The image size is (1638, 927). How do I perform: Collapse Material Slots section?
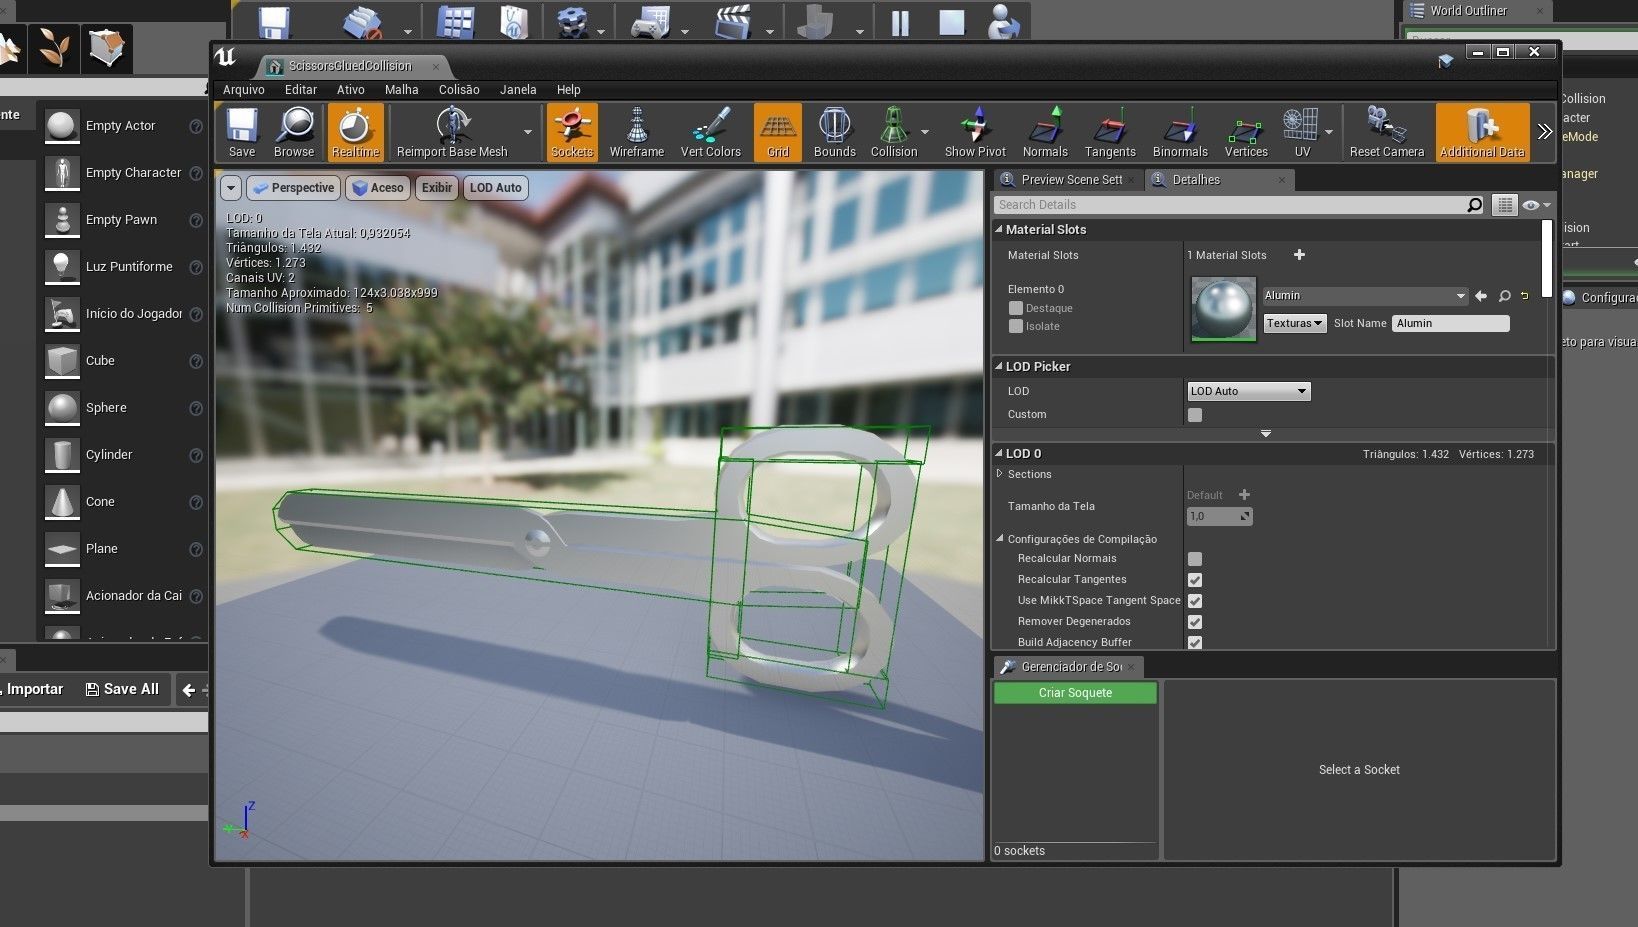pos(998,229)
